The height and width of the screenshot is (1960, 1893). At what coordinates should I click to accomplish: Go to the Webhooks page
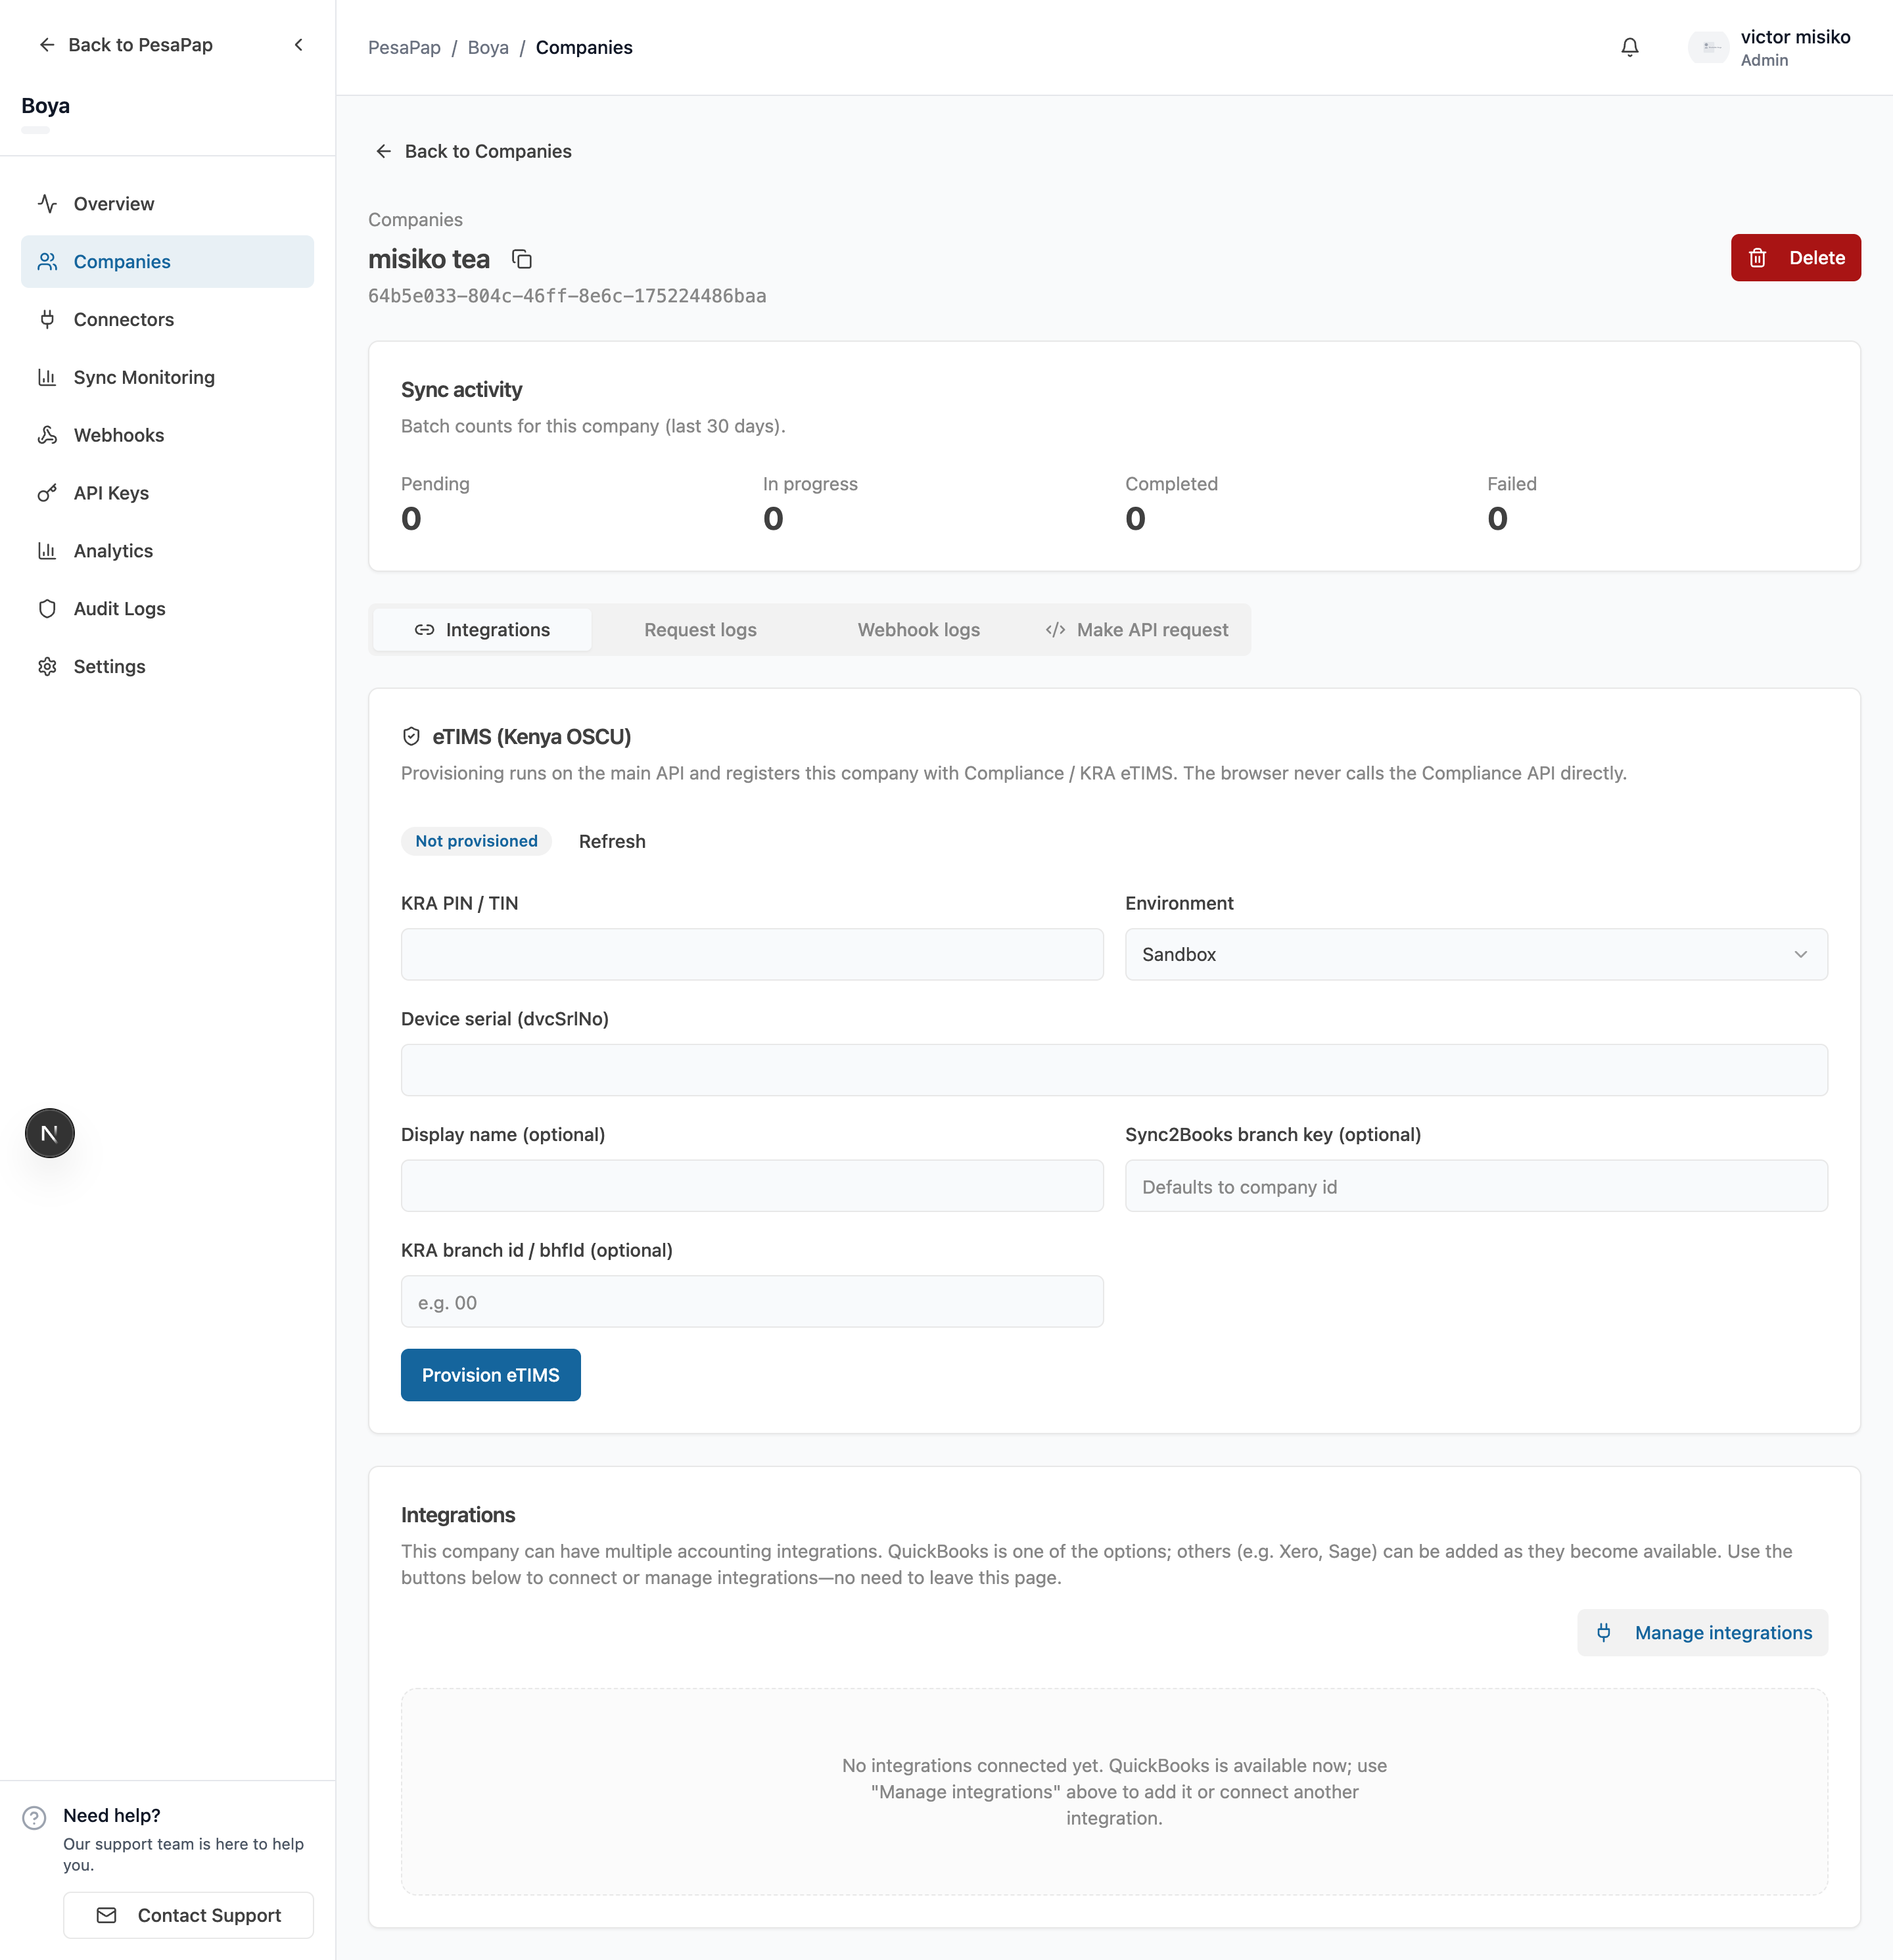click(167, 435)
